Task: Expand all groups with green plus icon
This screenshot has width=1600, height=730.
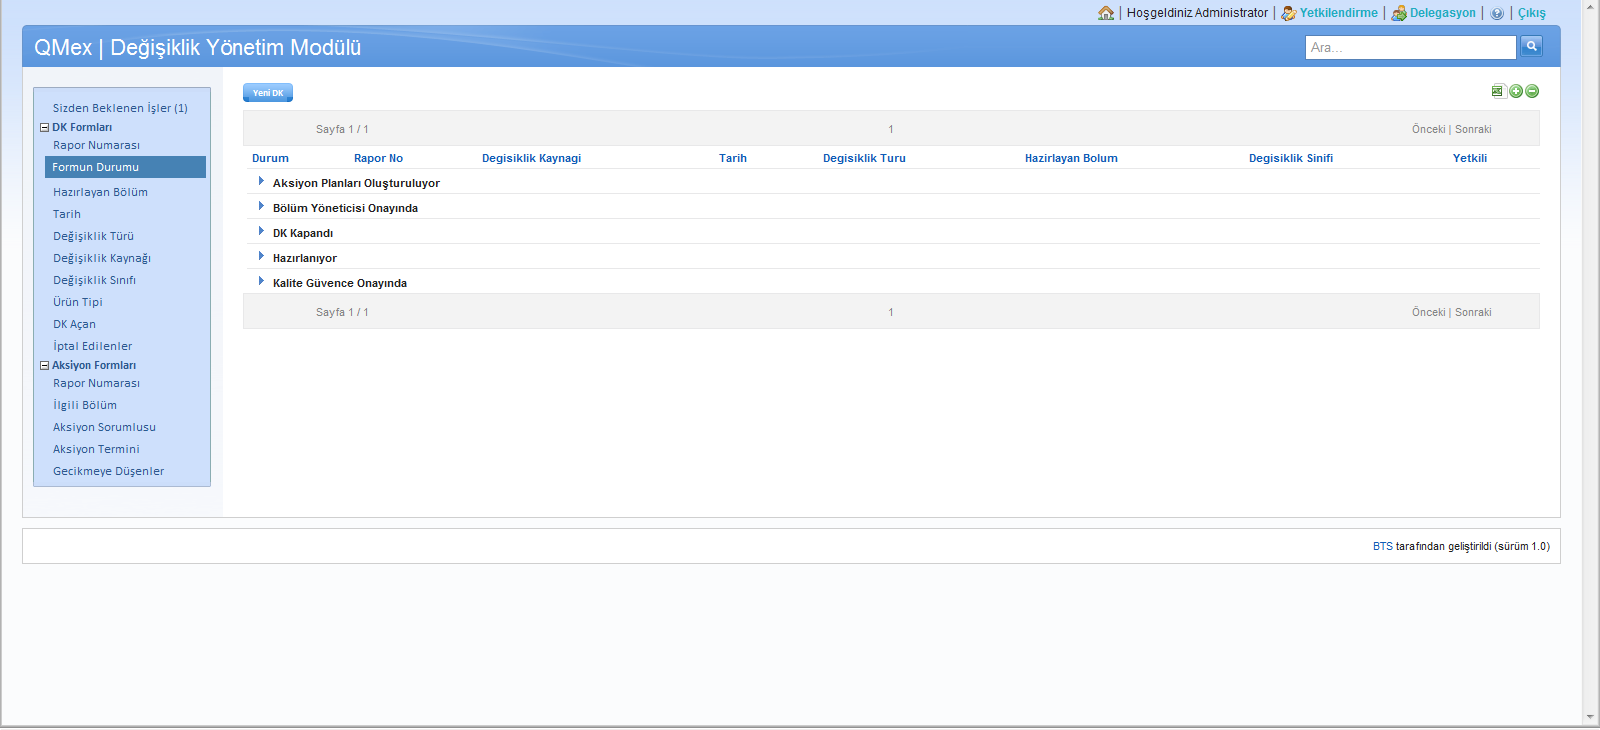Action: [x=1516, y=91]
